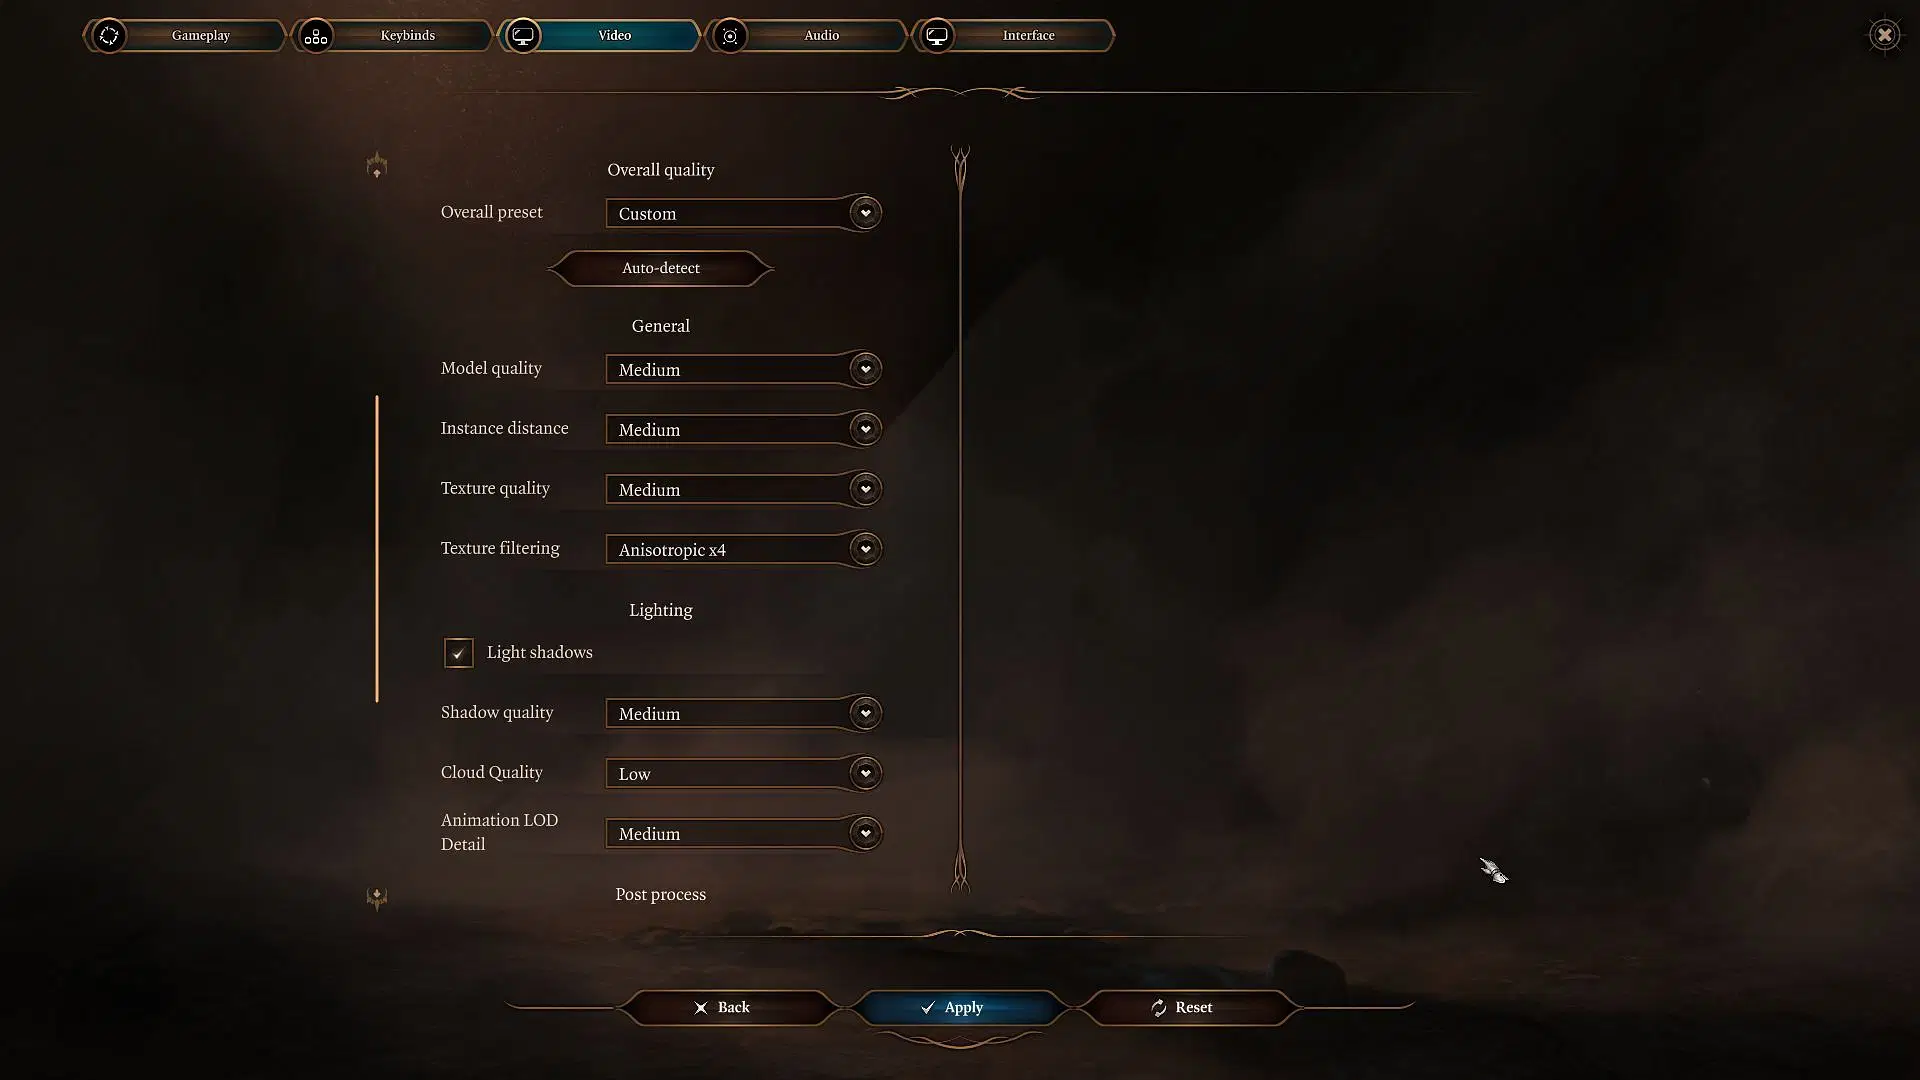Disable the checked Light shadows option
Image resolution: width=1920 pixels, height=1080 pixels.
[459, 651]
